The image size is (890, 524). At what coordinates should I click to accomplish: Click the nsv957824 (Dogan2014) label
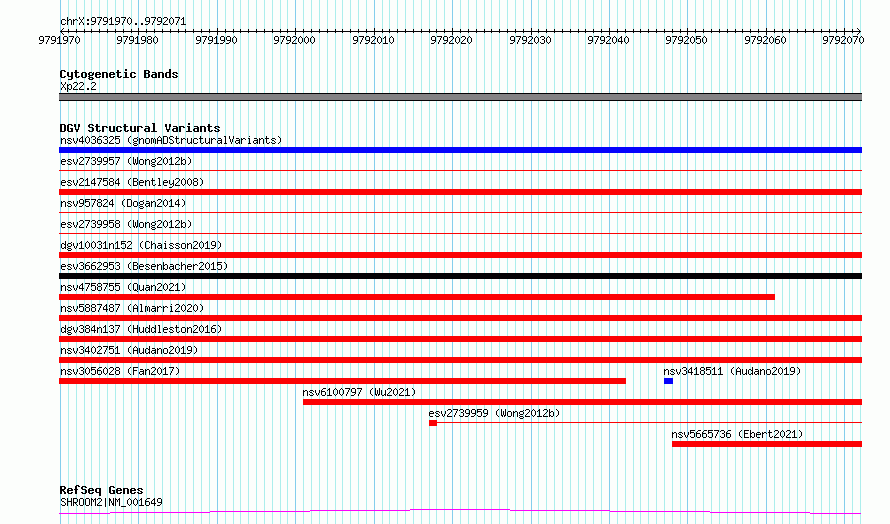(x=123, y=203)
